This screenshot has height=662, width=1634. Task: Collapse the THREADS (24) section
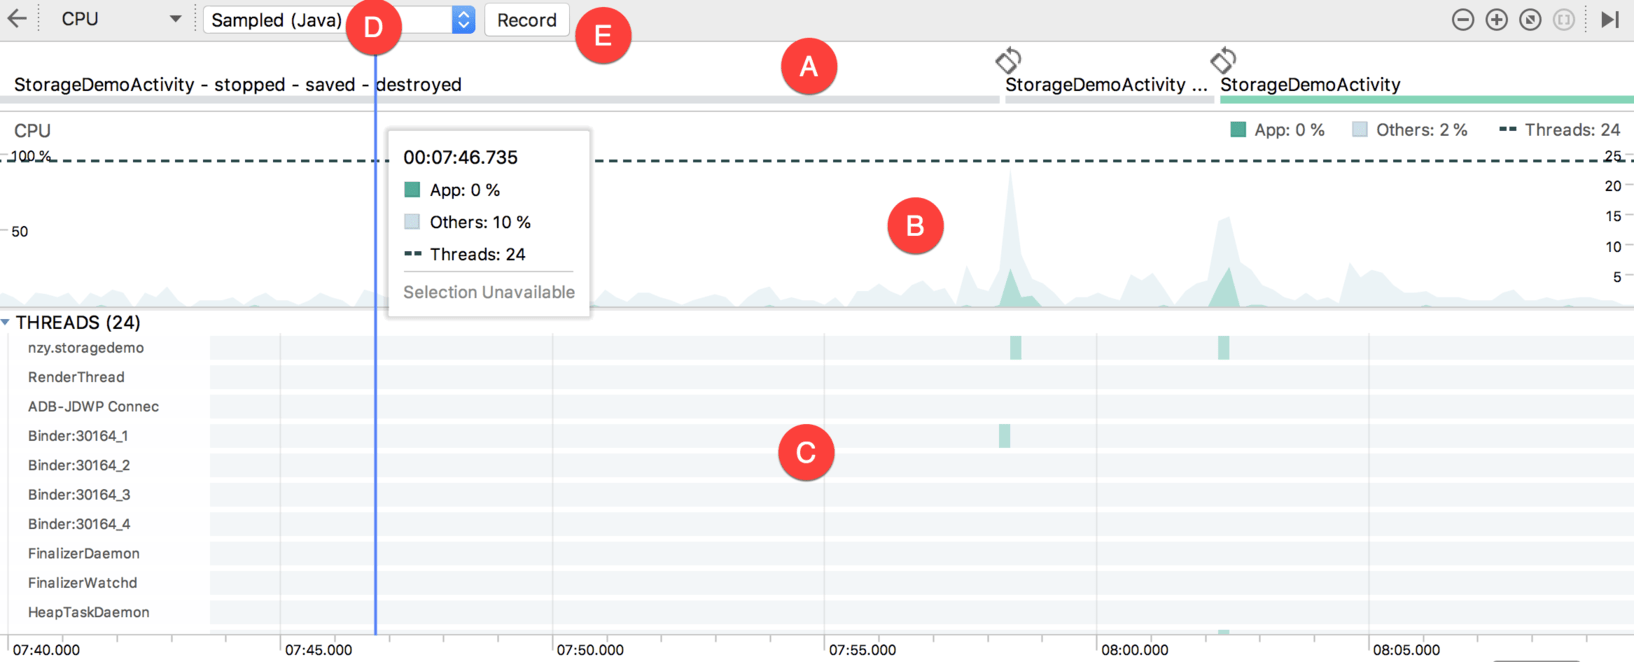(x=6, y=322)
